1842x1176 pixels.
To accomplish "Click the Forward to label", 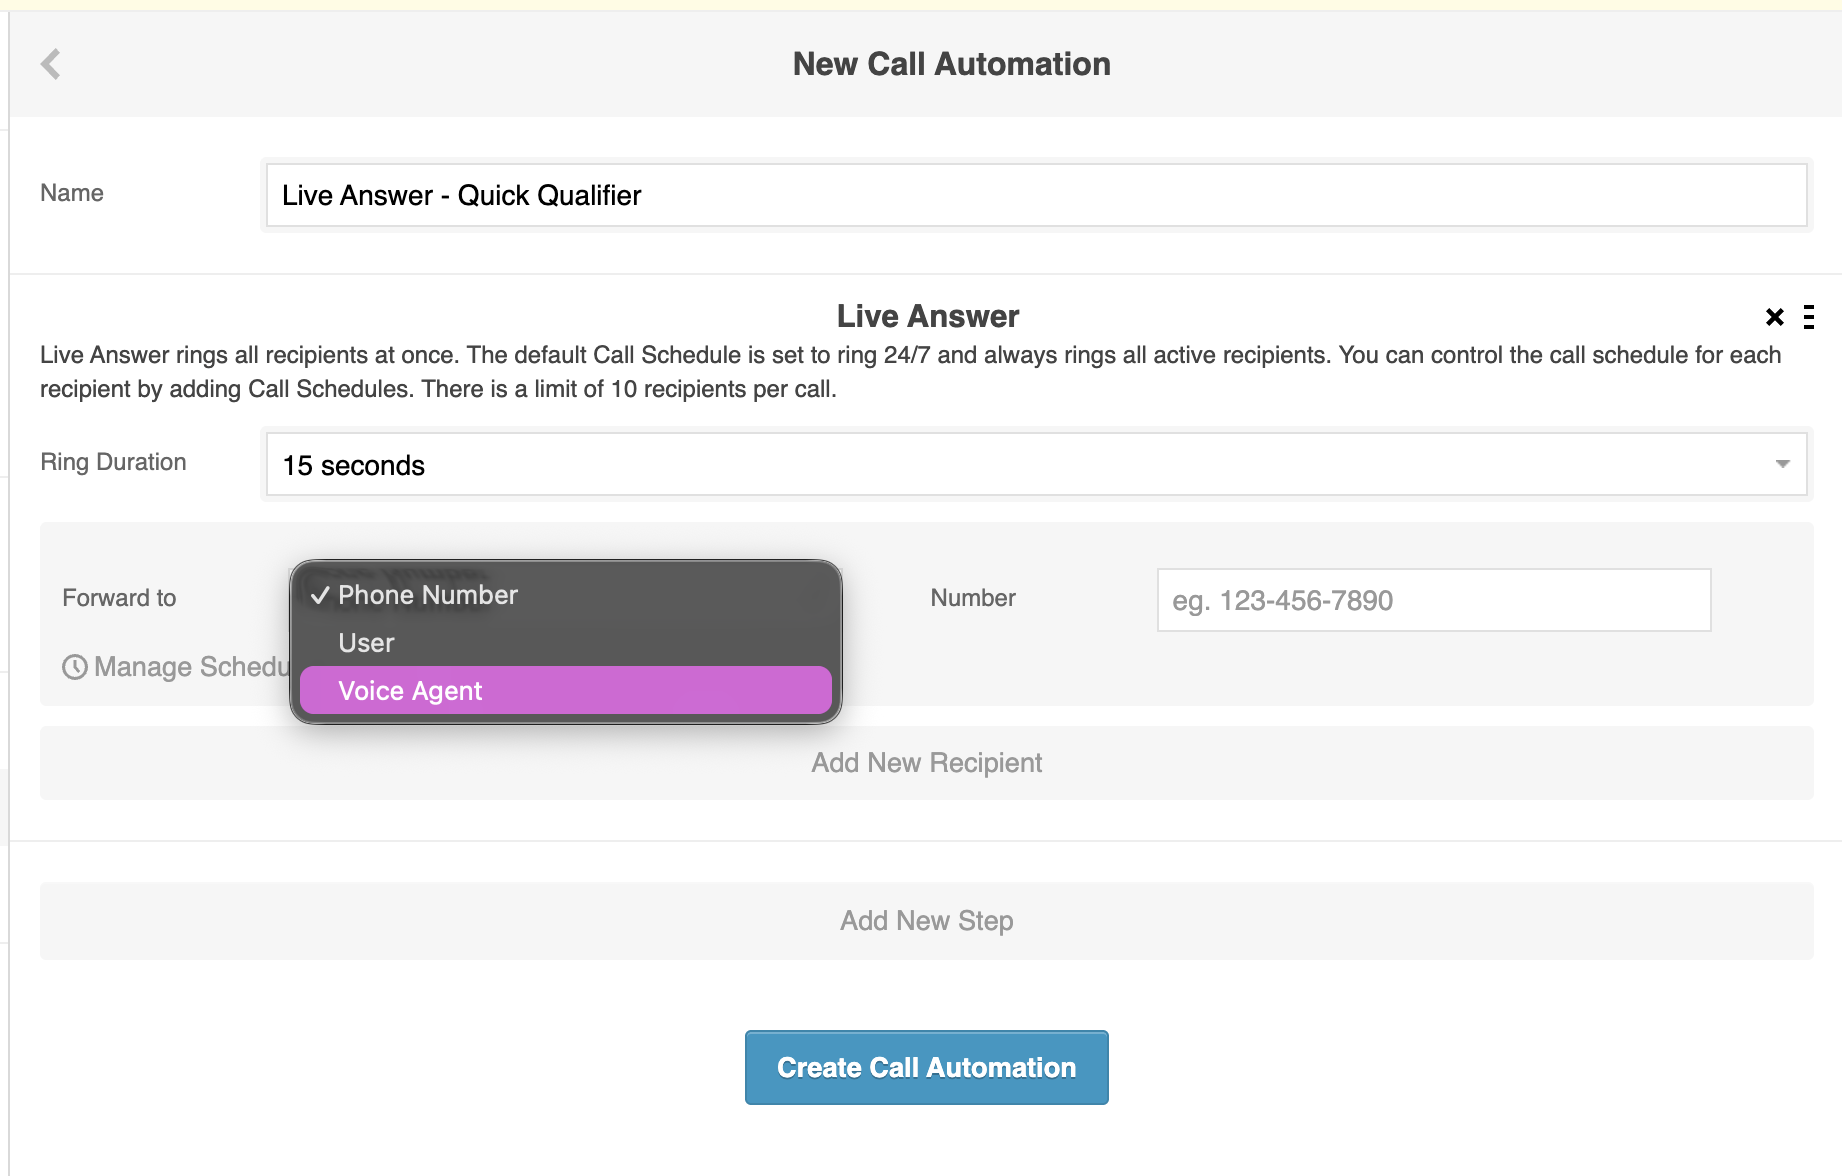I will click(119, 598).
